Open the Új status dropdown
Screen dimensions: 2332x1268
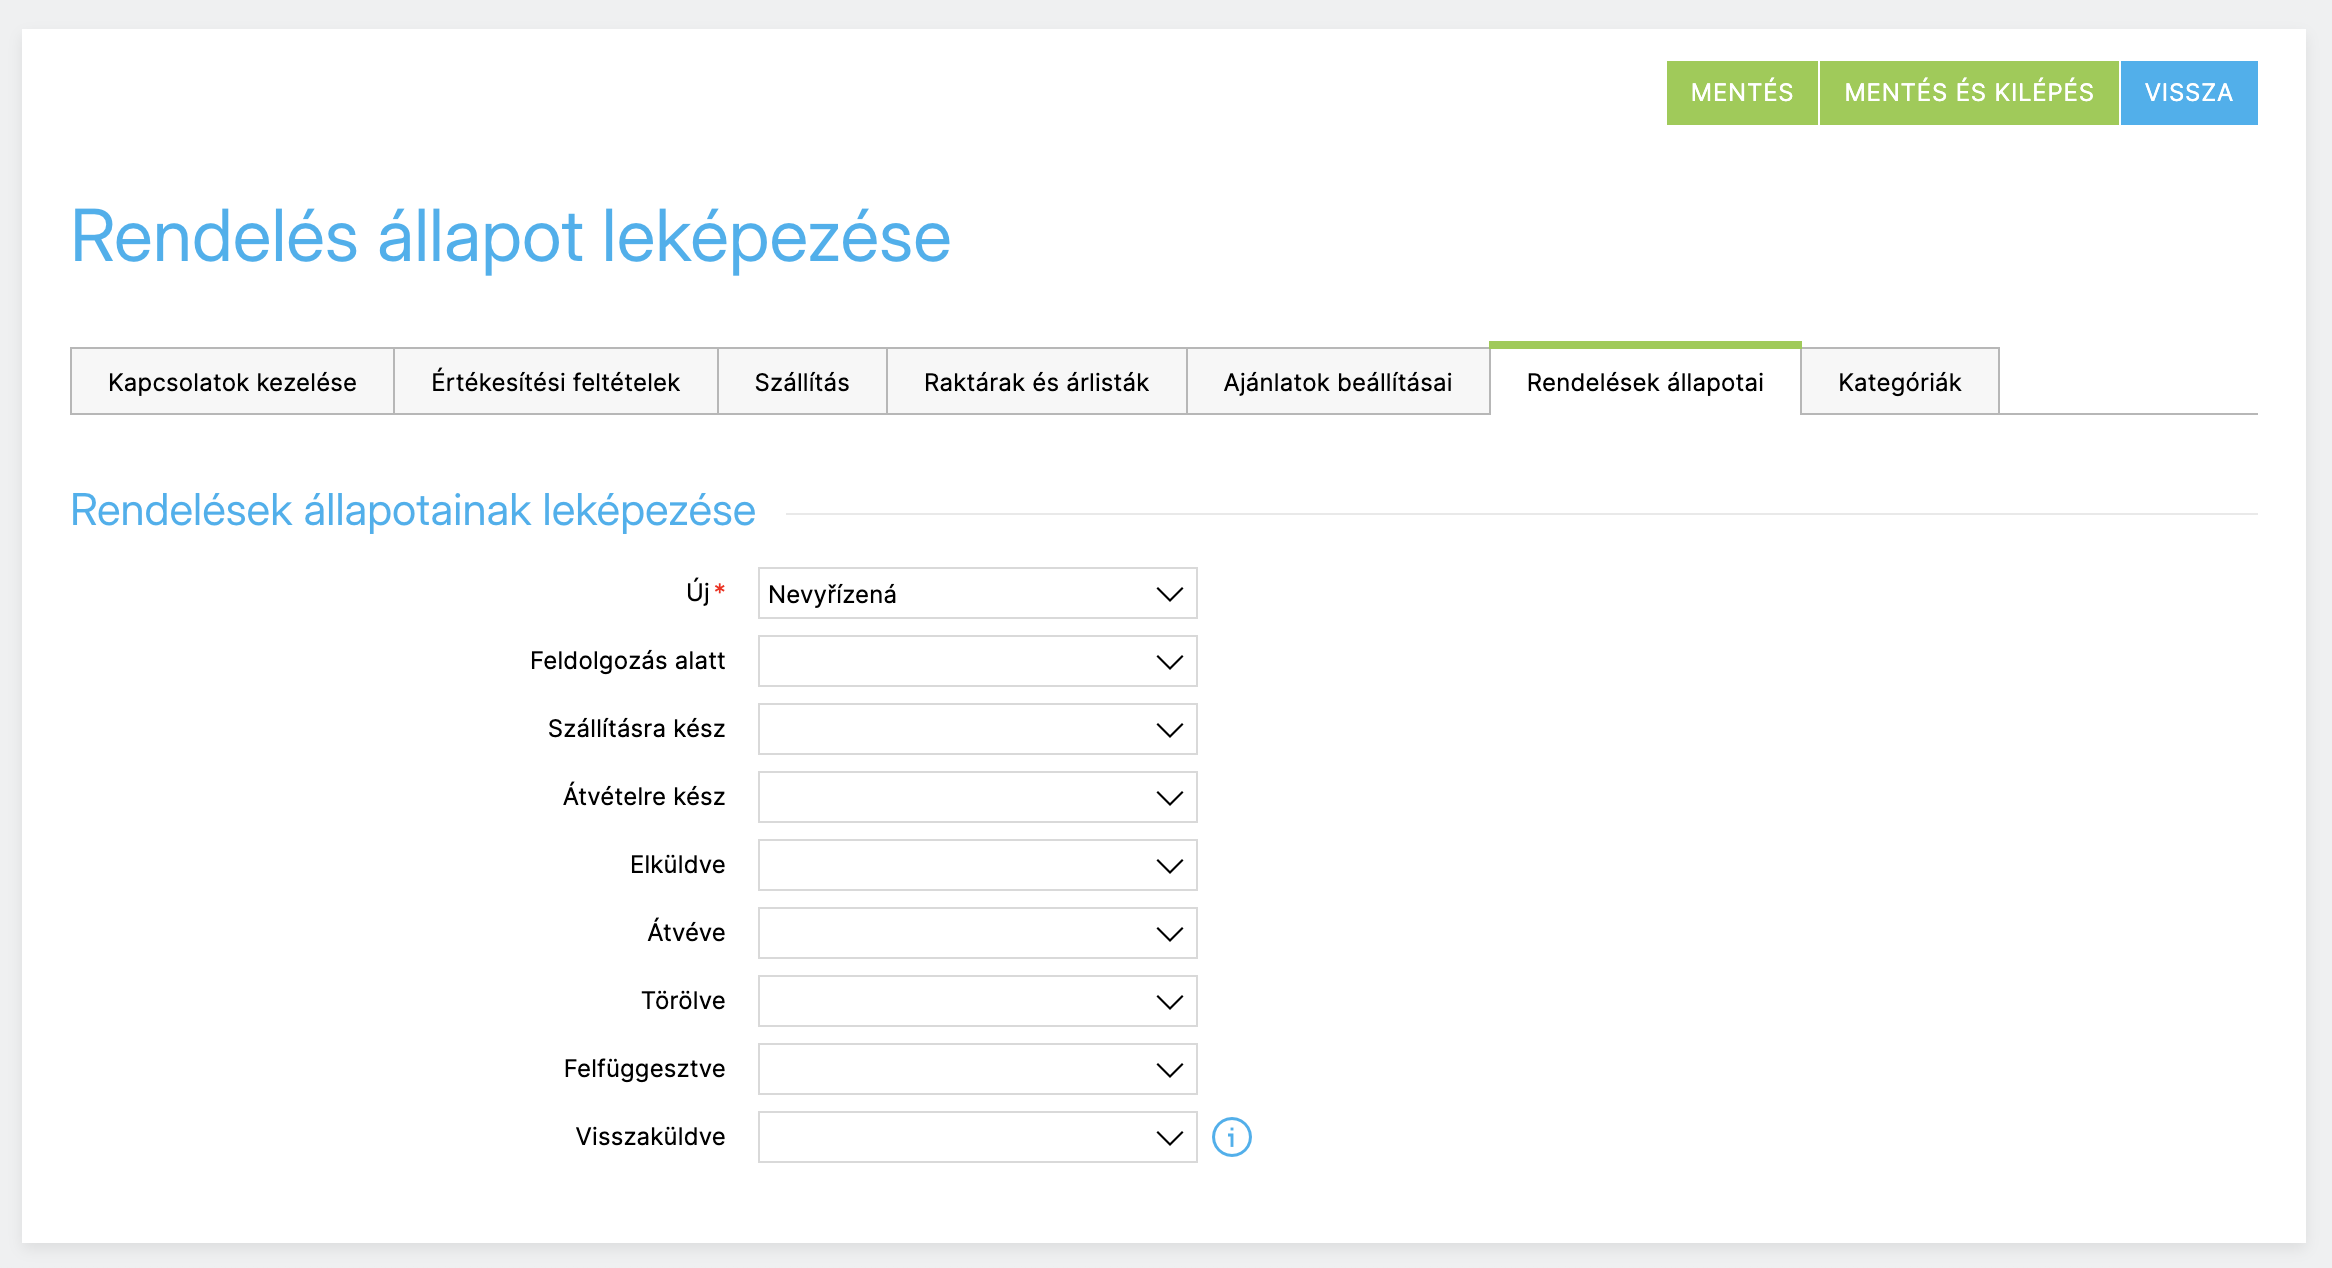(977, 594)
